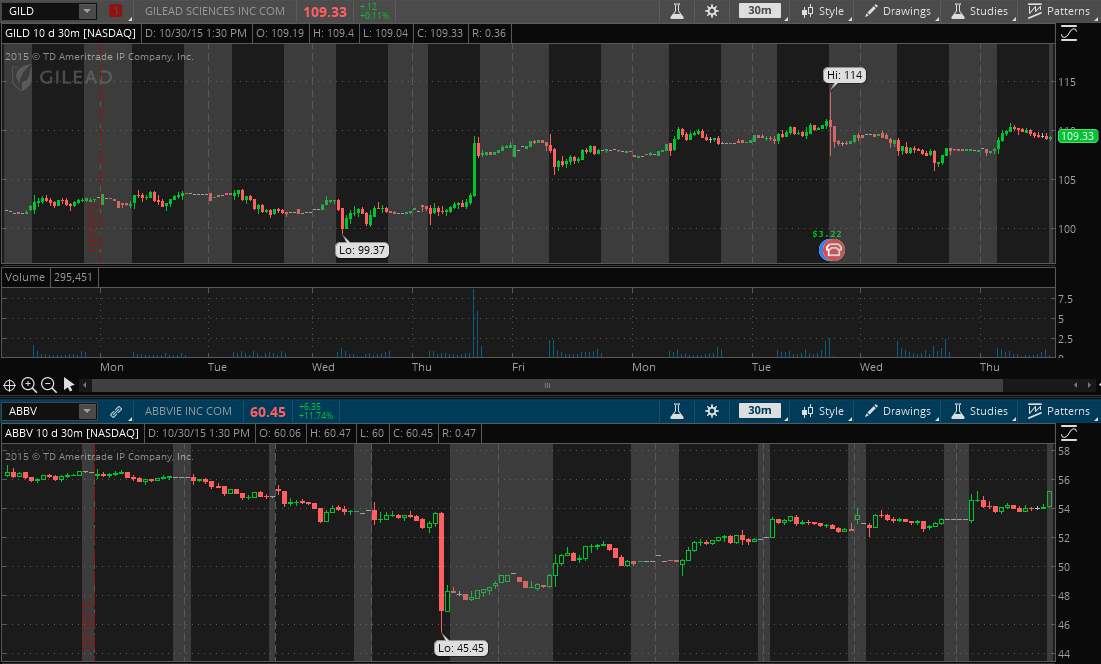Click green 109.33 last-price label on axis

[1077, 136]
